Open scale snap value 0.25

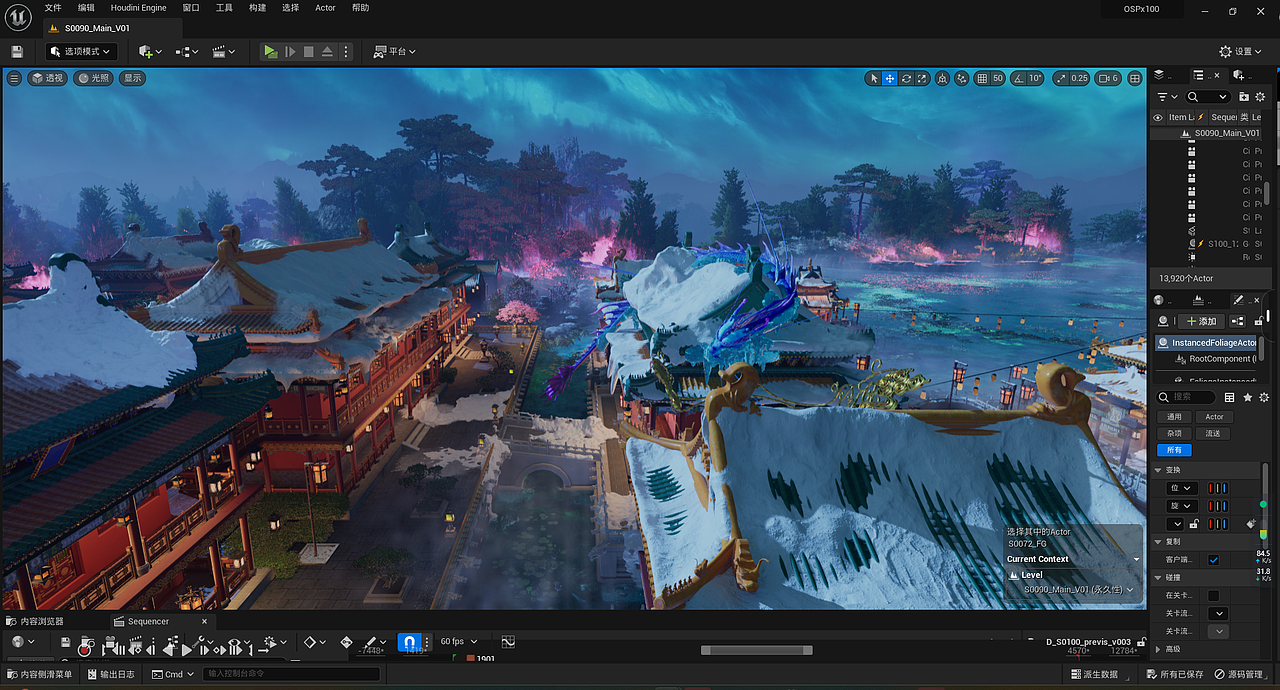(1079, 78)
